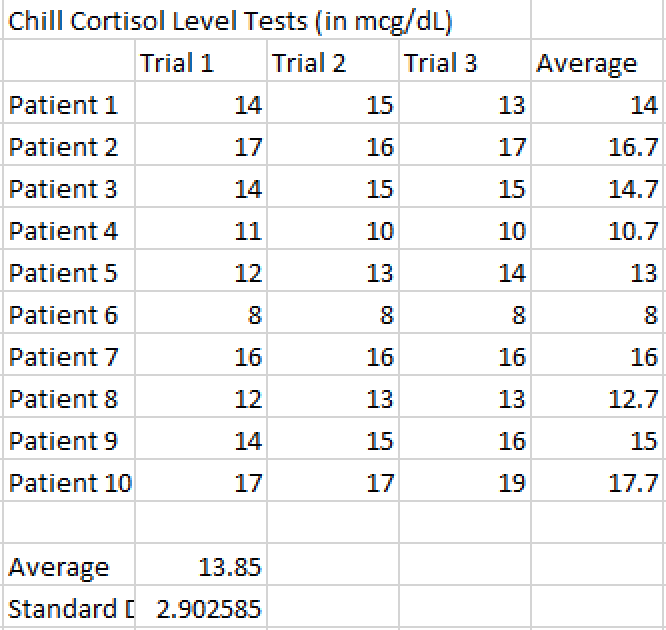Select Patient 2's average value 16.7
The height and width of the screenshot is (630, 666).
point(598,147)
